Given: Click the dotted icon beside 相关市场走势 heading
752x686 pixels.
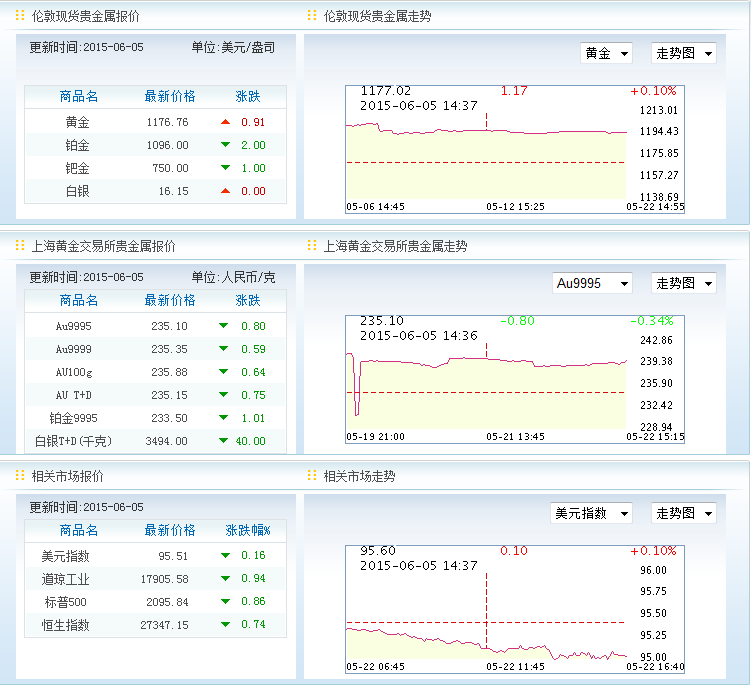Looking at the screenshot, I should 312,476.
